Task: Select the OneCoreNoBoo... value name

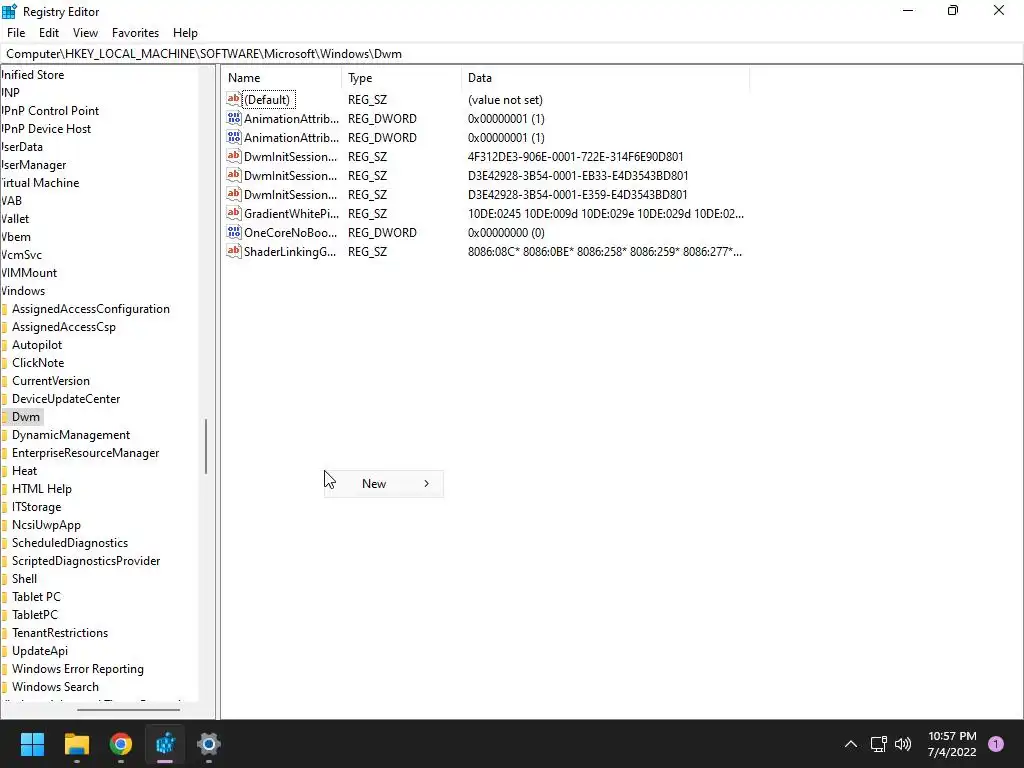Action: pos(291,232)
